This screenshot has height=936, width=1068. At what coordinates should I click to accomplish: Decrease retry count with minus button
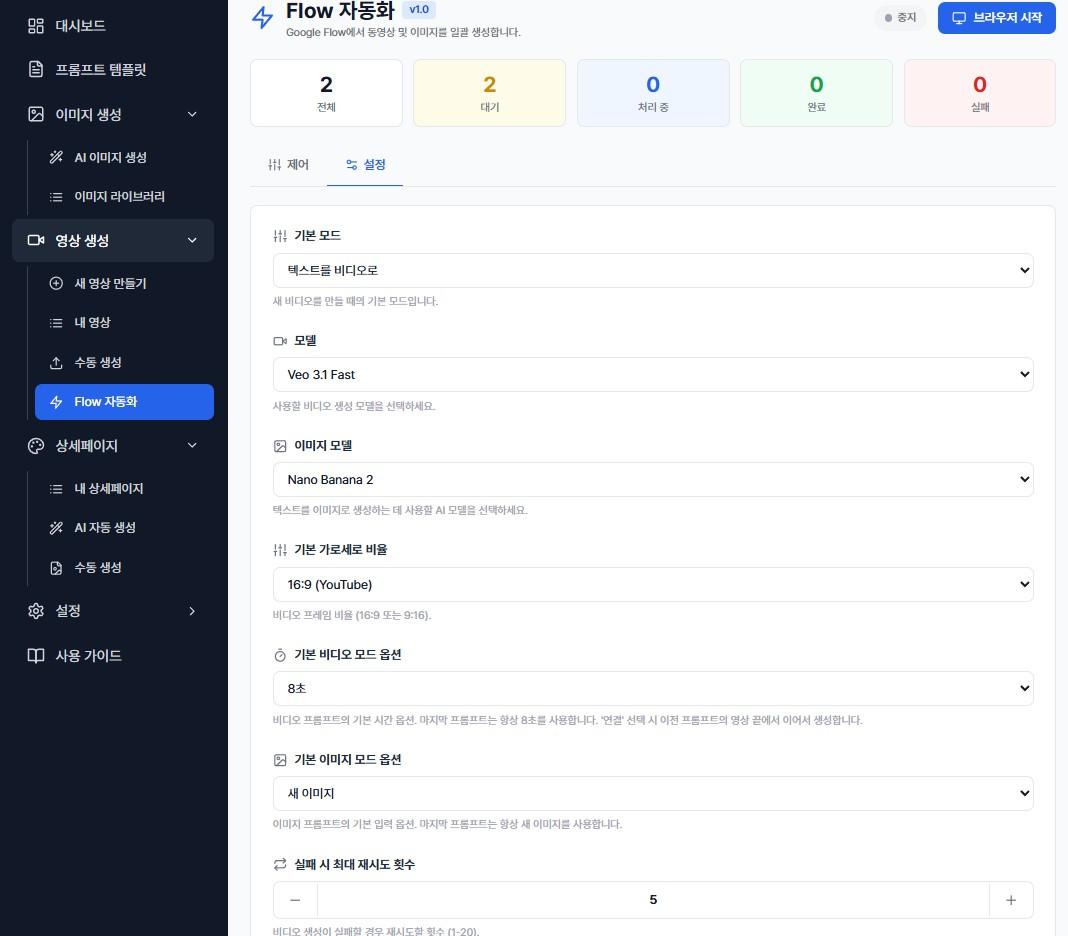295,900
